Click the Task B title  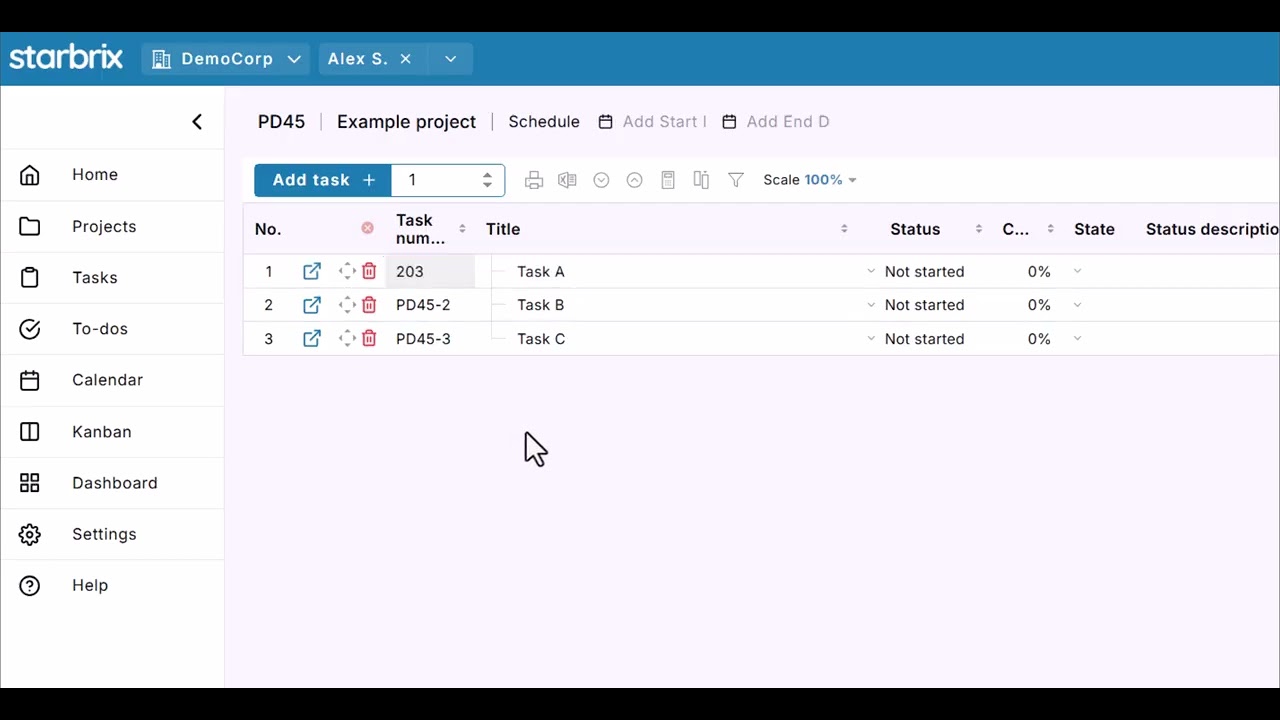point(541,305)
